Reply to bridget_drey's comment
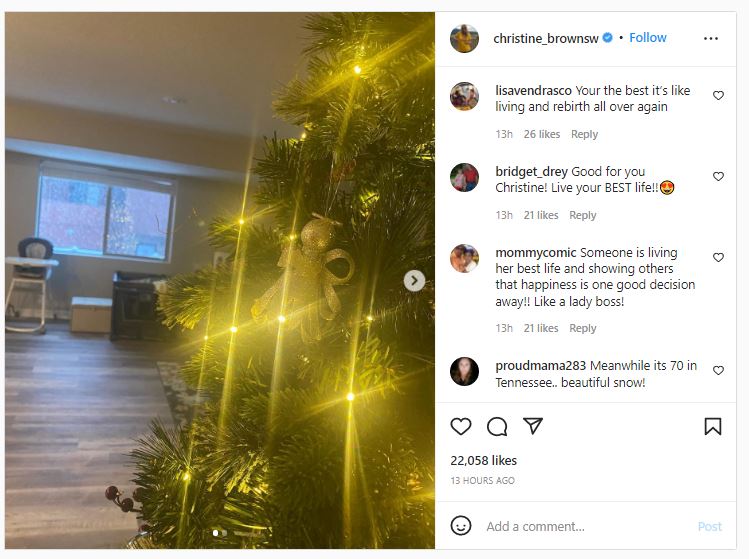The width and height of the screenshot is (749, 559). click(x=583, y=215)
